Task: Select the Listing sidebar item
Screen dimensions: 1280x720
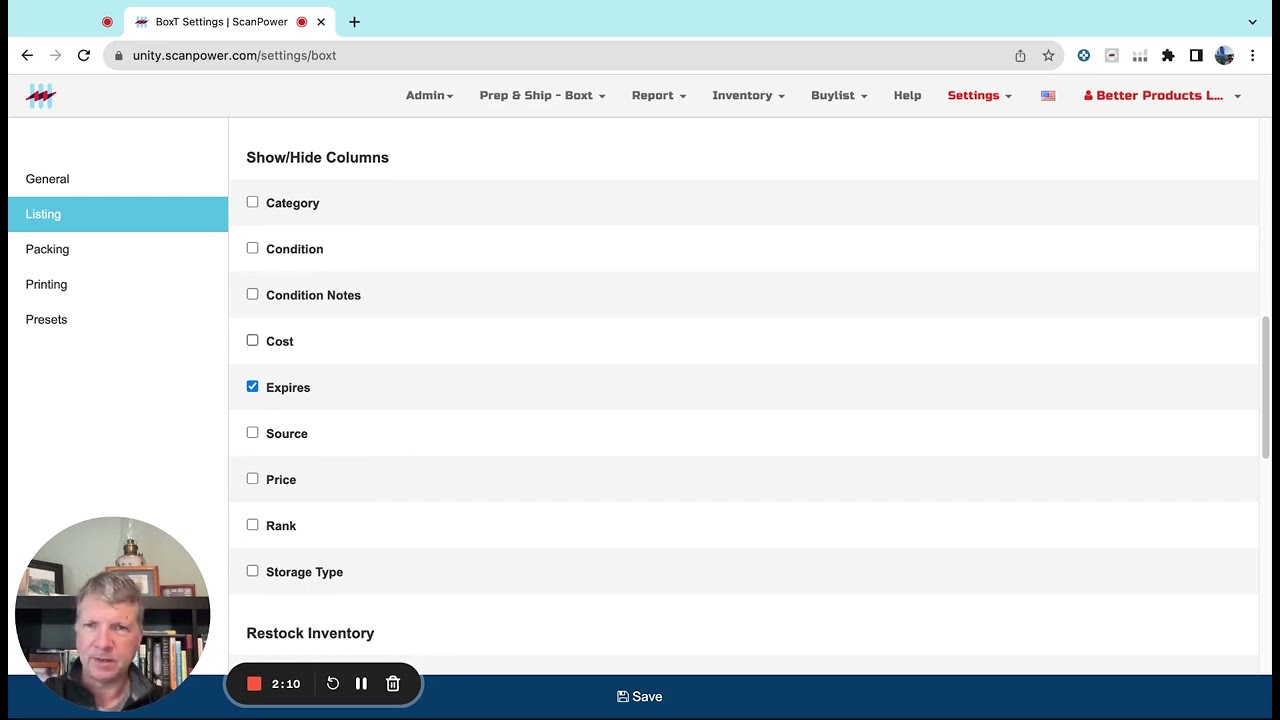Action: pyautogui.click(x=118, y=214)
